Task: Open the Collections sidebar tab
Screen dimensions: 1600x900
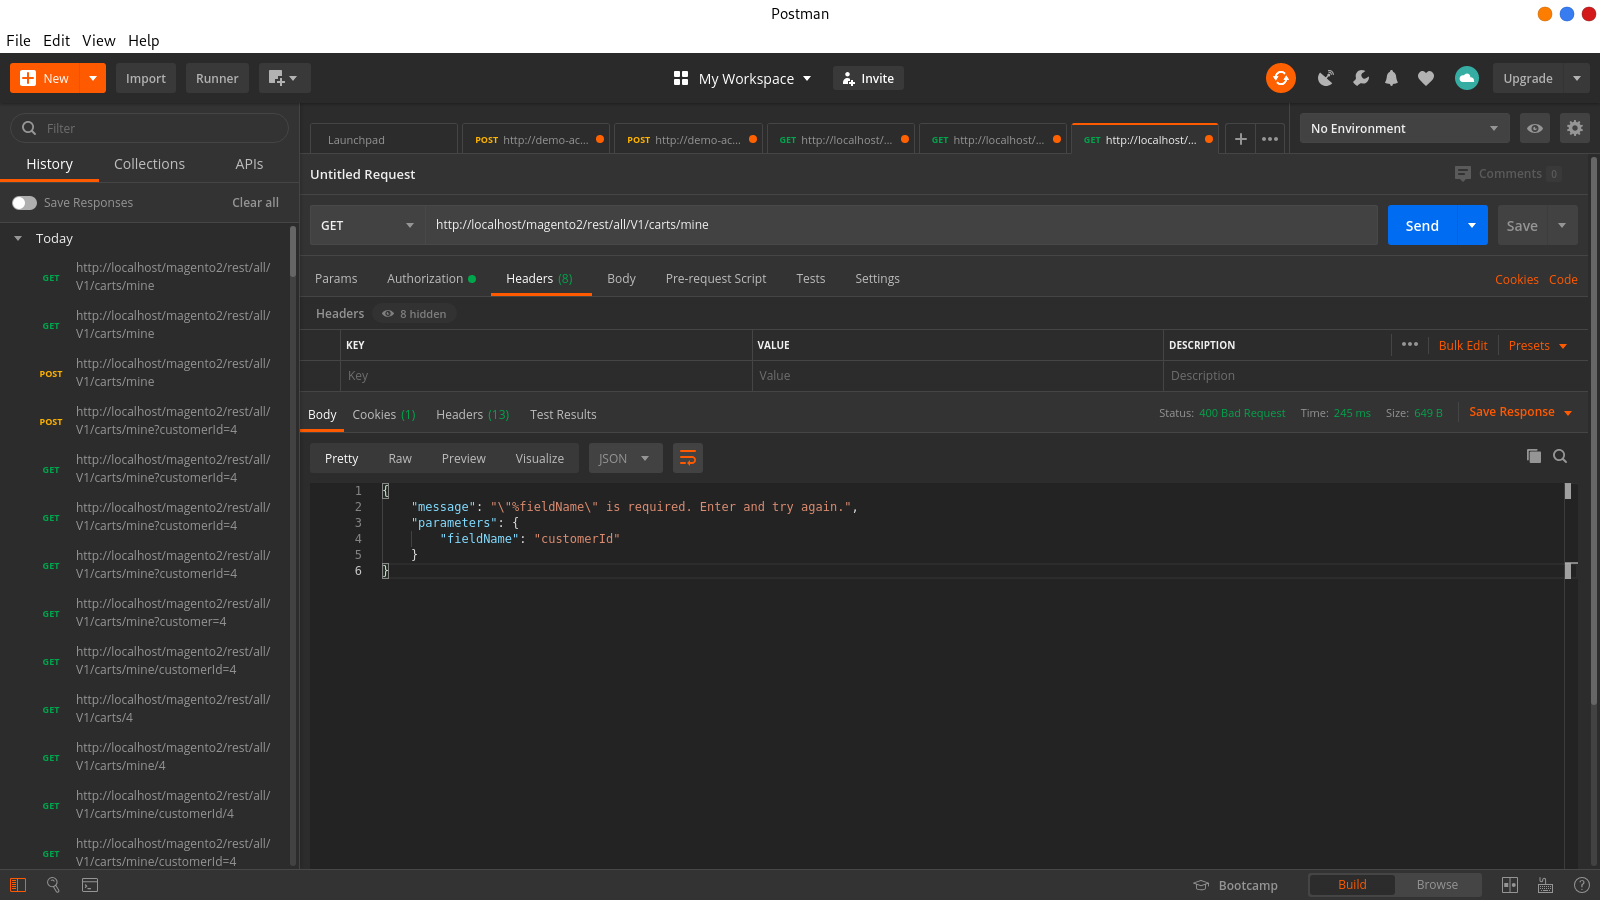Action: 149,163
